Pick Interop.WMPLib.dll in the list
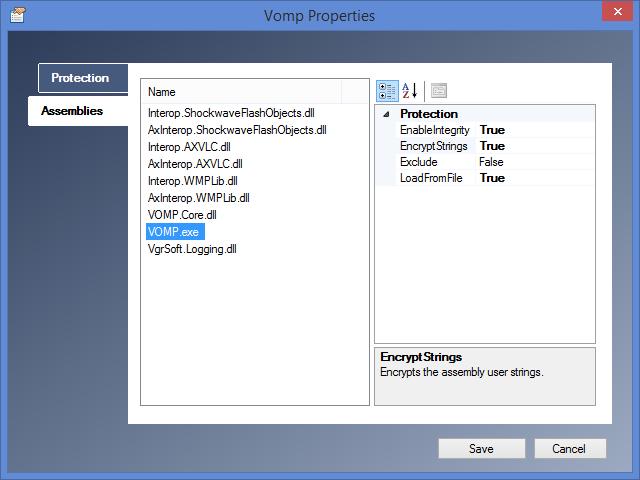The height and width of the screenshot is (480, 640). (192, 180)
